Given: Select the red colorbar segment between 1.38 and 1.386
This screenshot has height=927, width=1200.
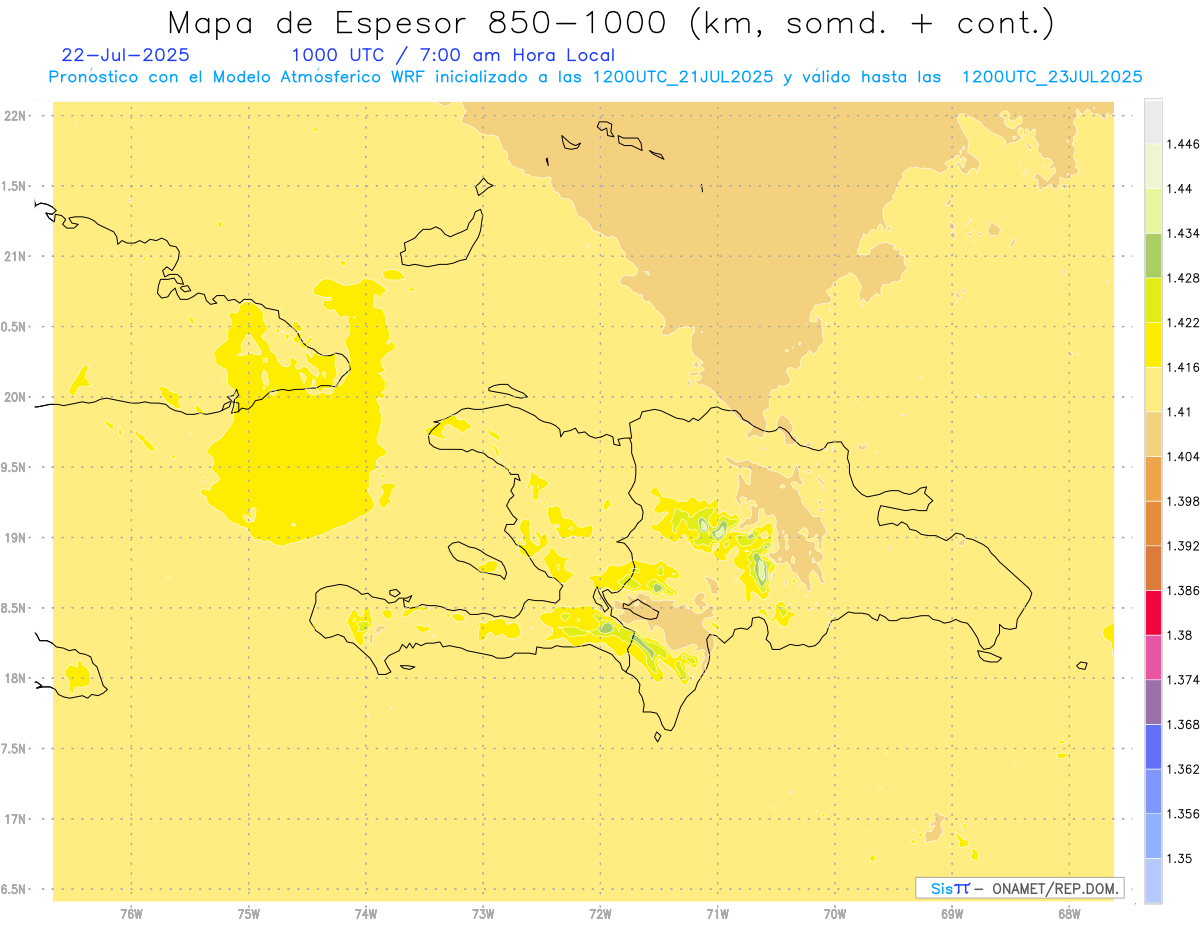Looking at the screenshot, I should [x=1153, y=612].
